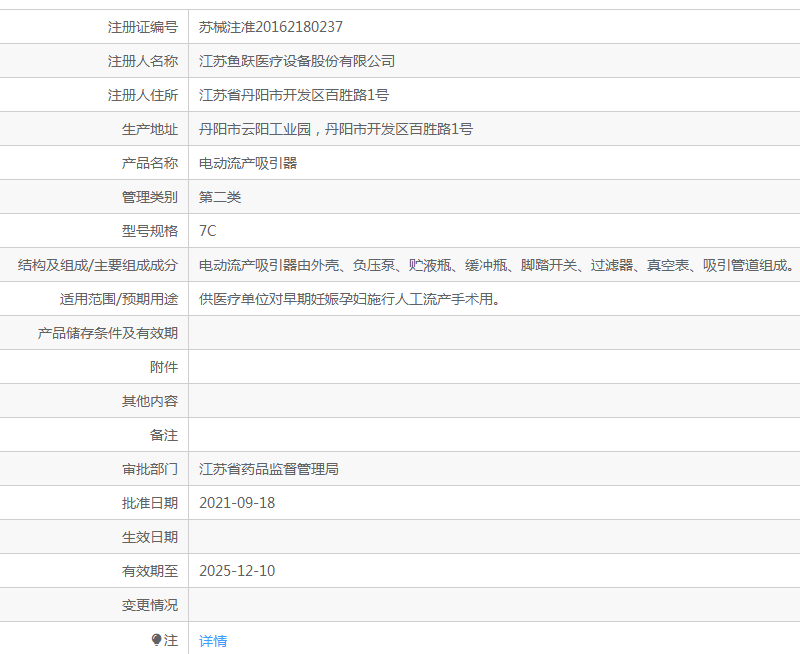
Task: Select company name 江苏鱼跃医疗设备股份有限公司
Action: coord(297,61)
